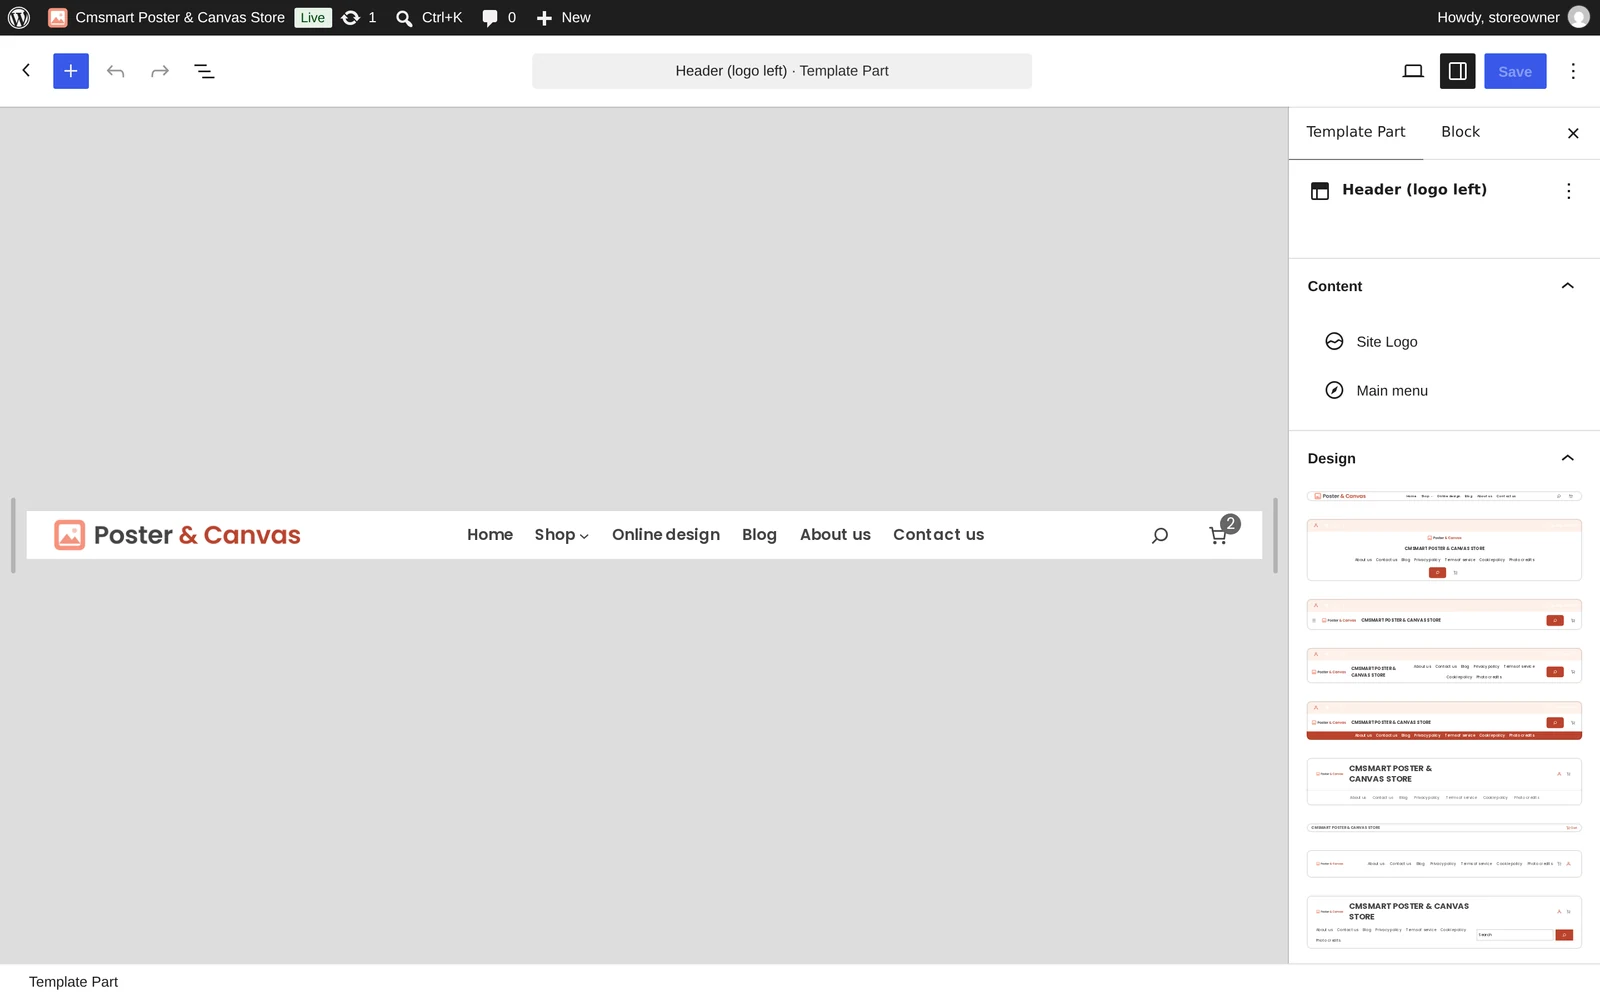Open the New content menu
The height and width of the screenshot is (1000, 1600).
(564, 17)
